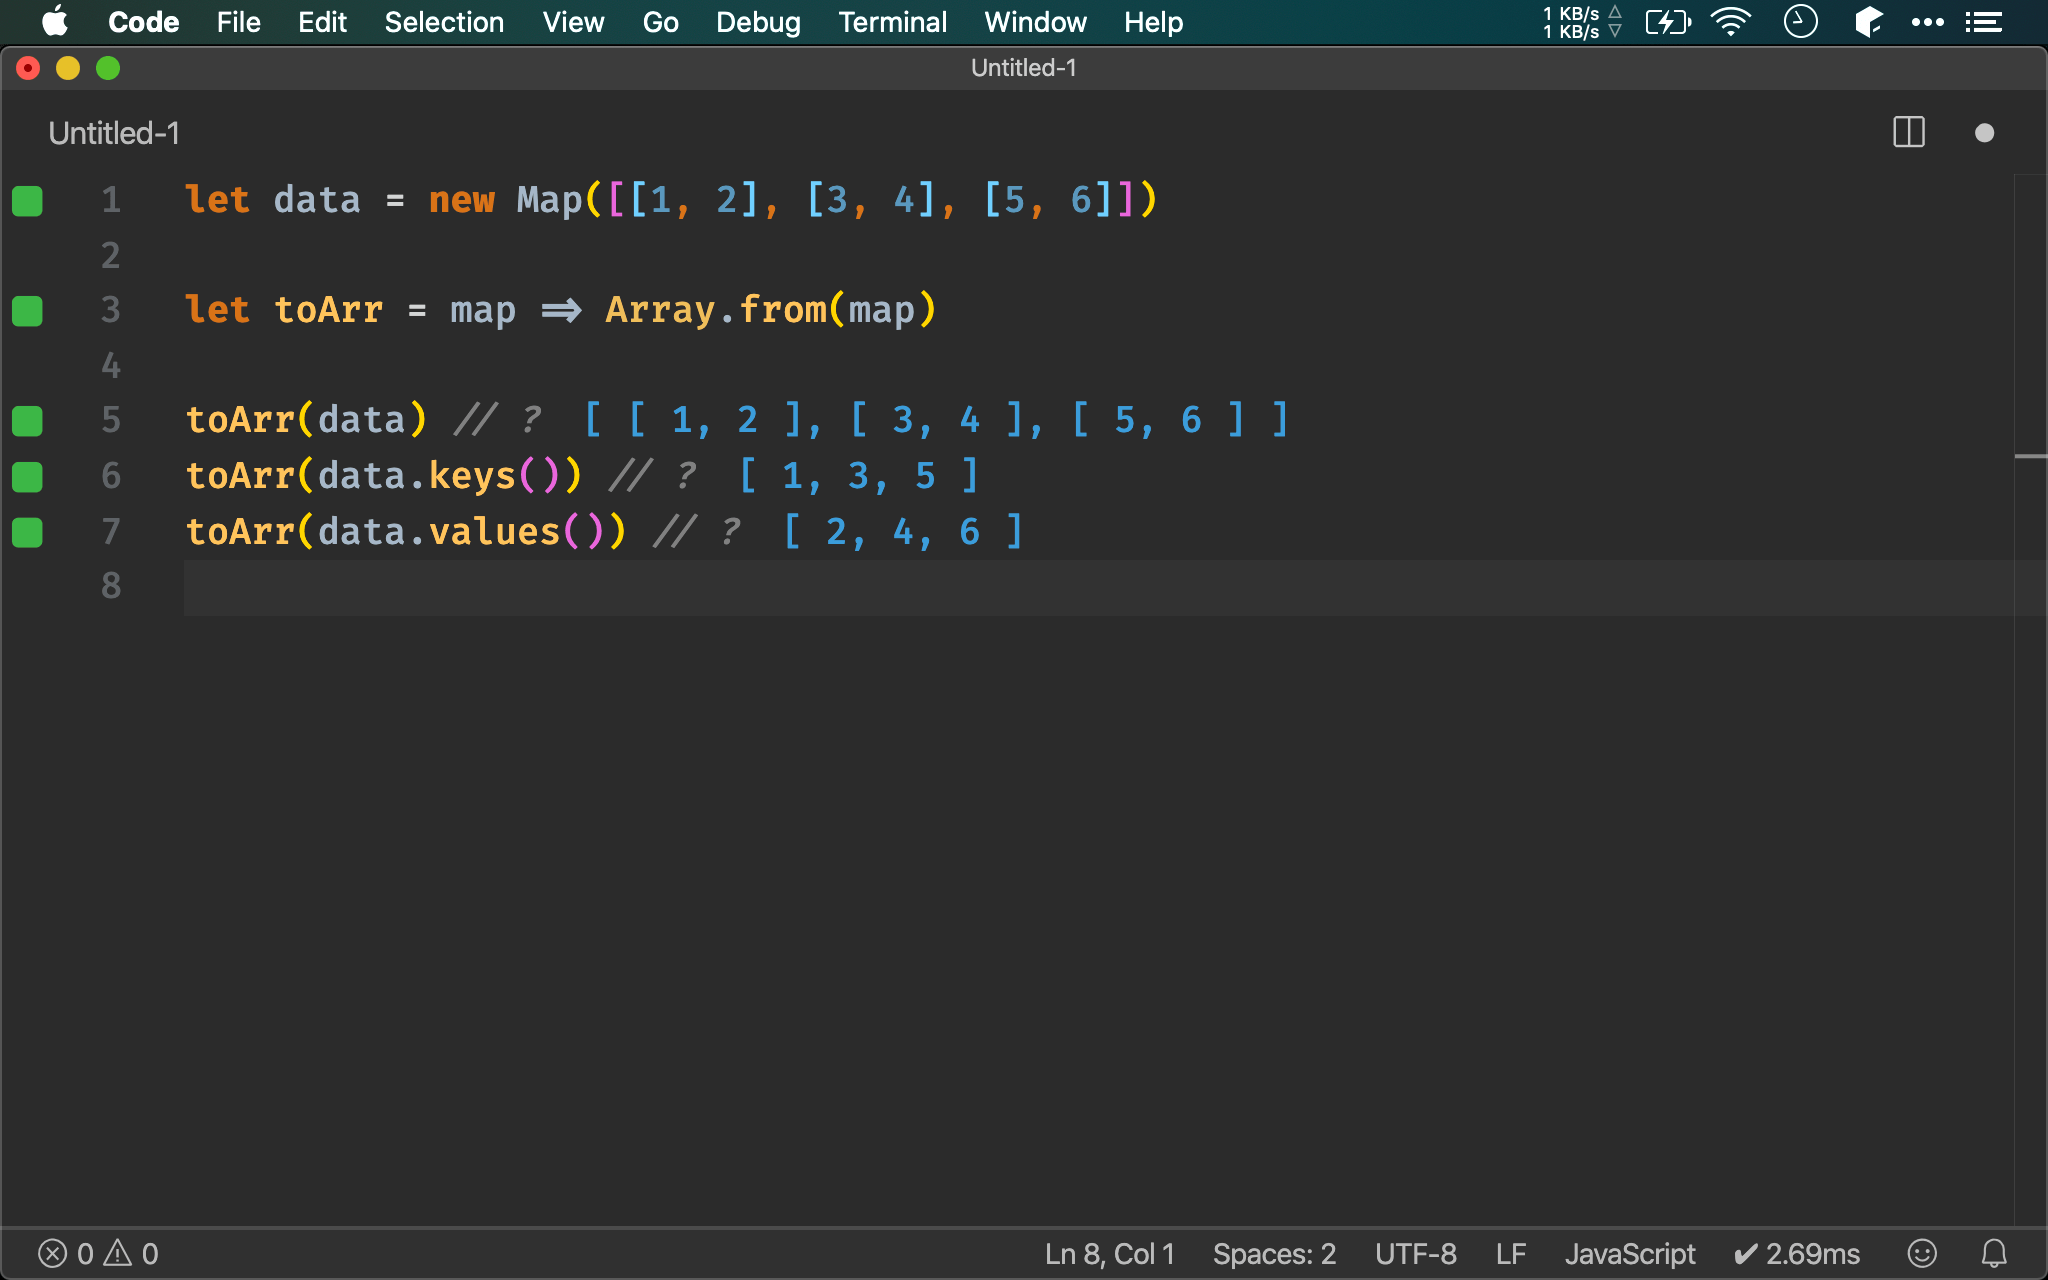Screen dimensions: 2048x1280
Task: Open the macOS Notification Center list icon
Action: pos(1983,22)
